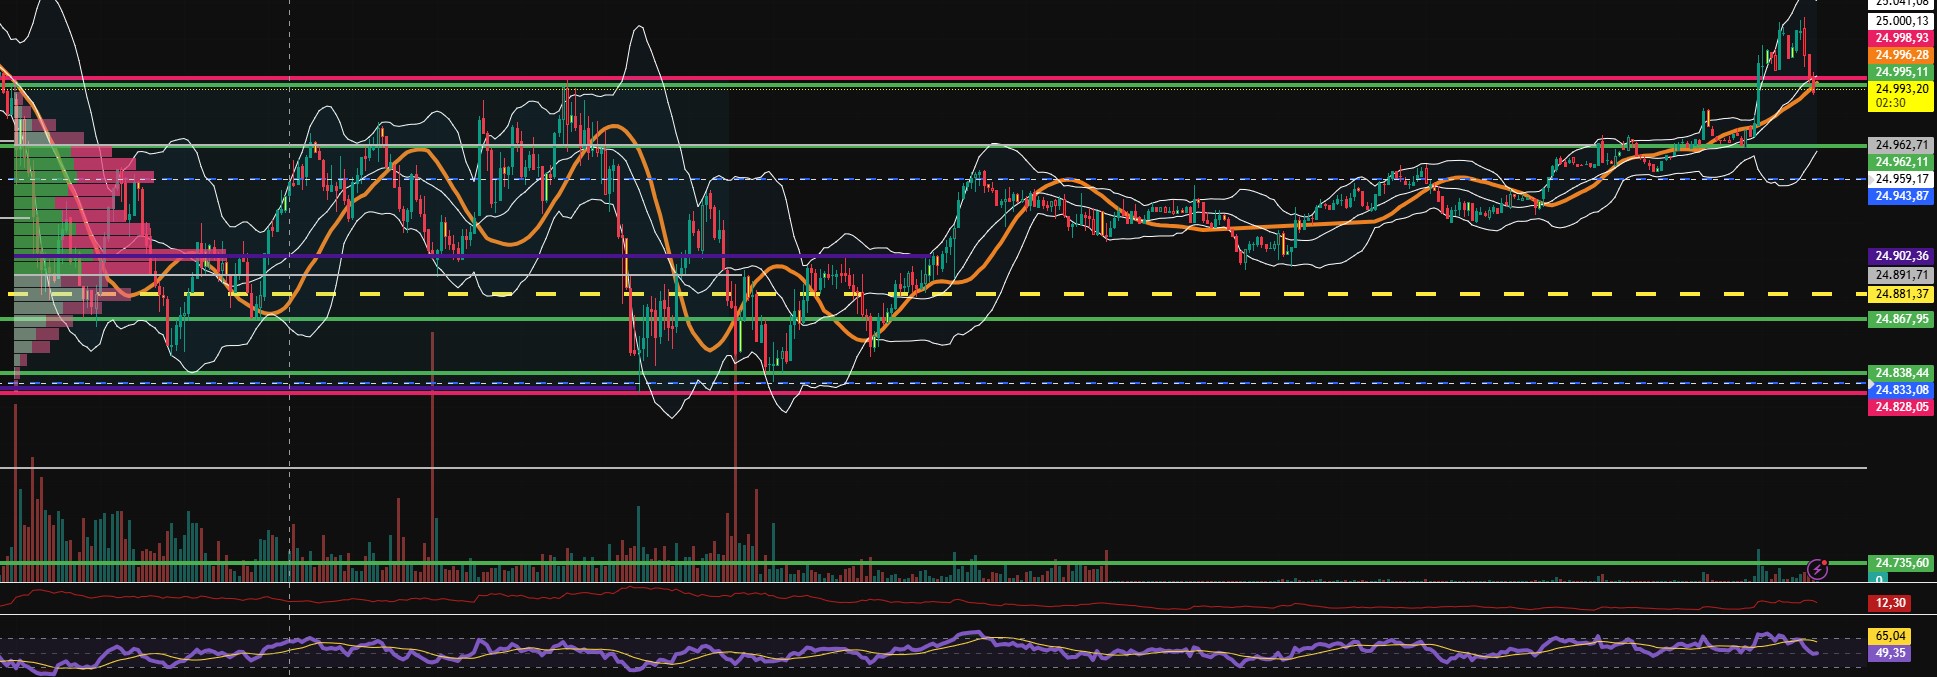Screen dimensions: 1937x677
Task: Select the green 24.735,60 level label
Action: point(1900,563)
